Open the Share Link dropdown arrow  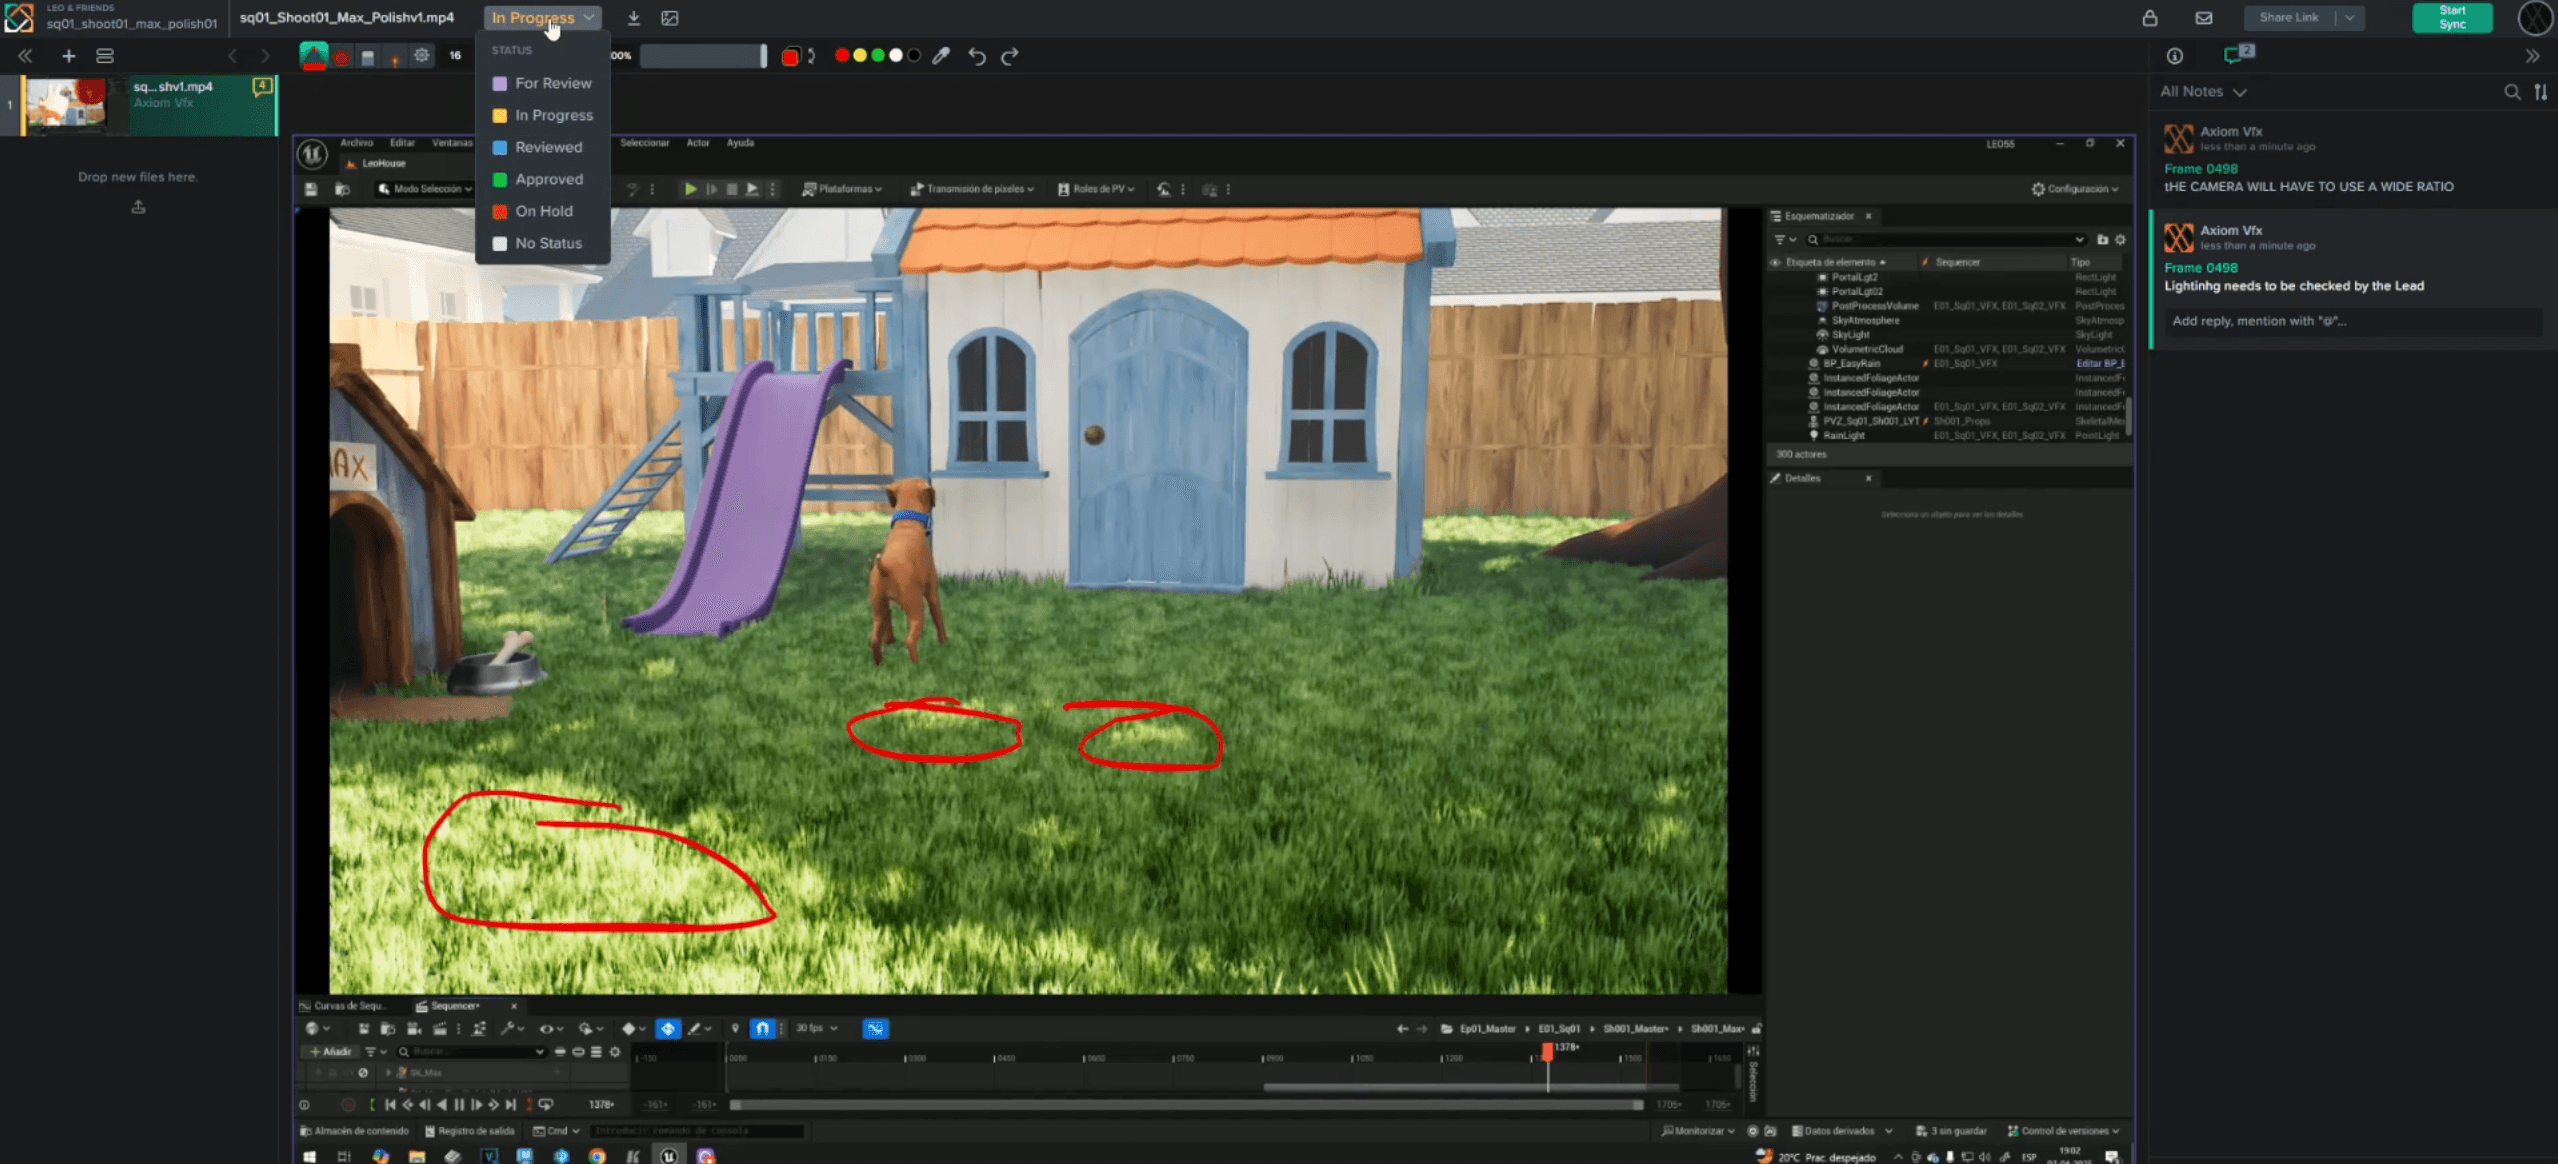pos(2350,18)
